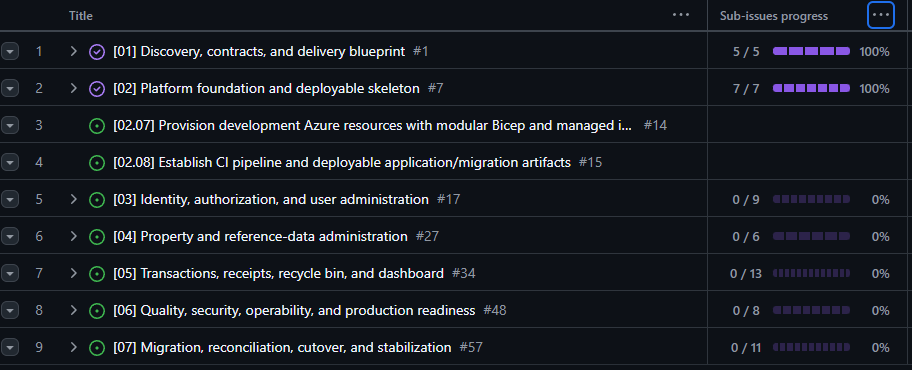Click issue number #14 text
912x370 pixels.
click(x=656, y=125)
